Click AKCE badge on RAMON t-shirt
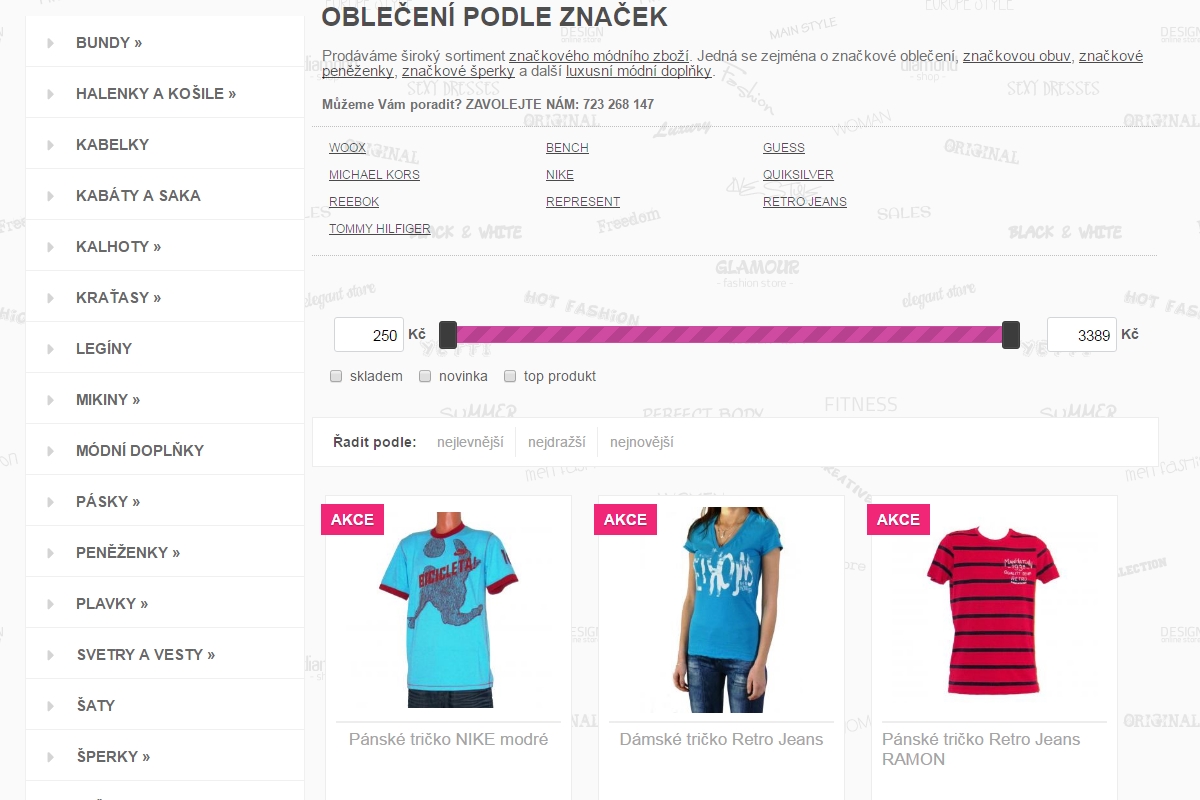 click(x=898, y=519)
